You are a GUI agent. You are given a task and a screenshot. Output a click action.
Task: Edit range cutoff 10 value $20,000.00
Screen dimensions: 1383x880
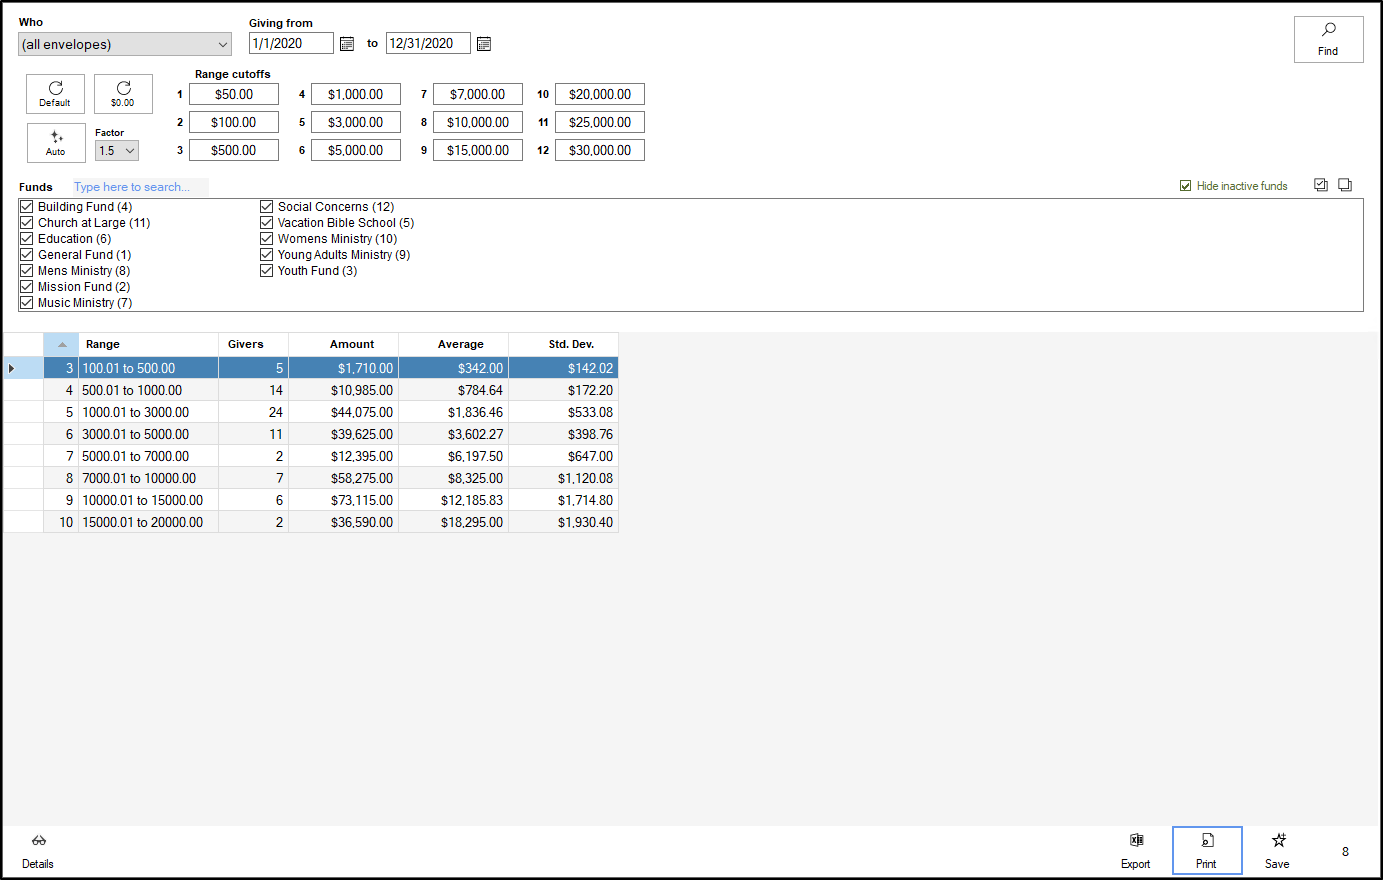(x=600, y=94)
